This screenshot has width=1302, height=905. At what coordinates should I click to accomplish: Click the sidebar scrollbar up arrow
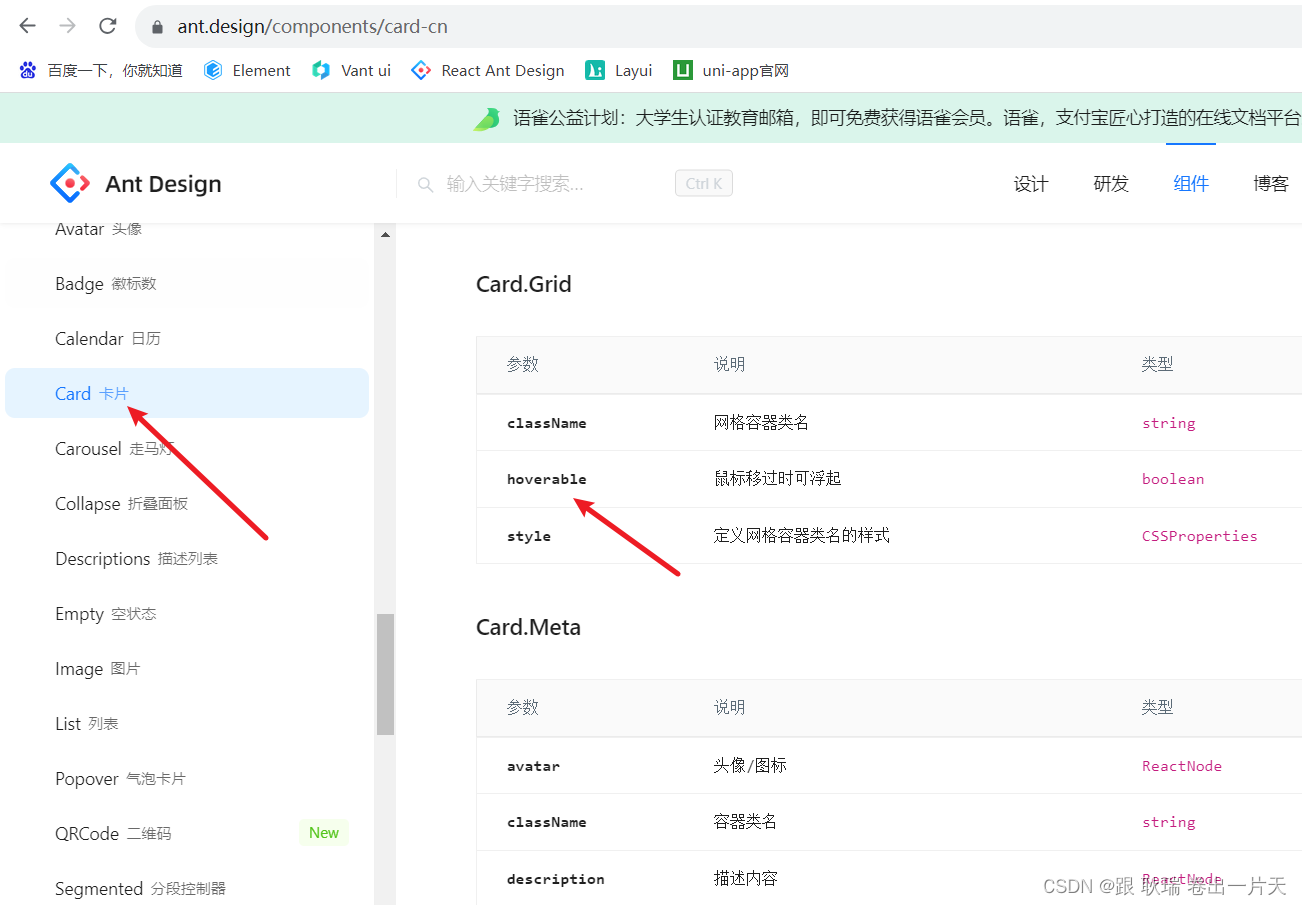pos(385,235)
